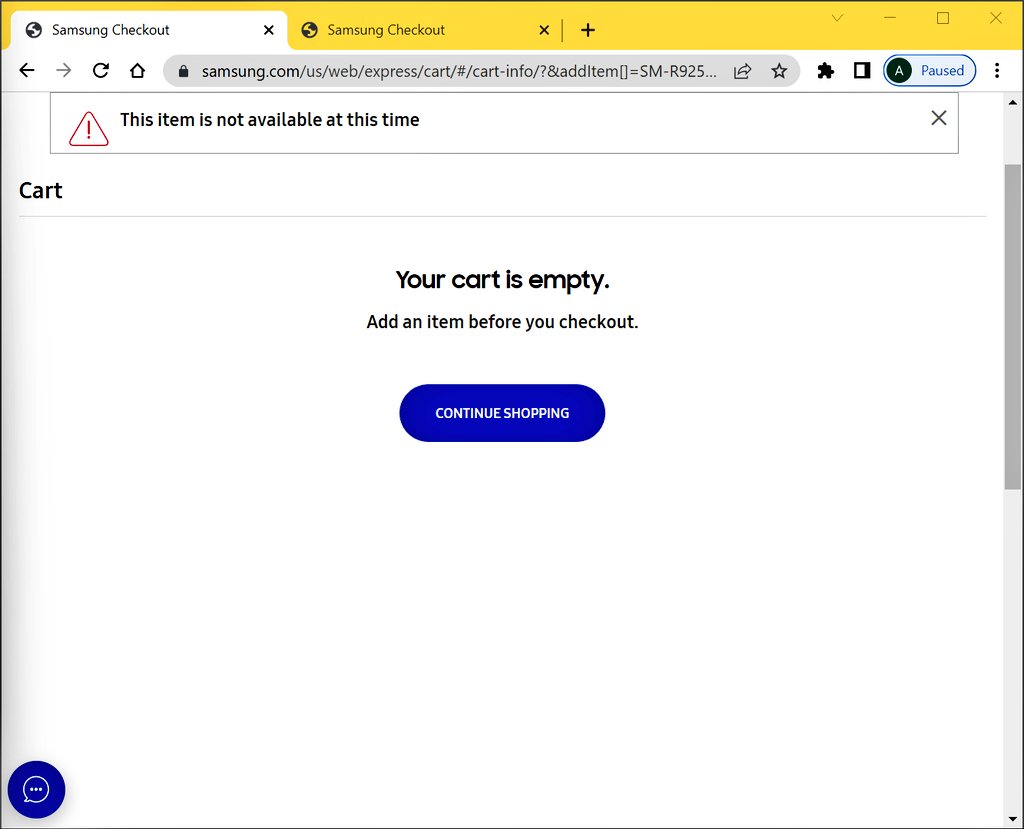The height and width of the screenshot is (829, 1024).
Task: Click the 'Your cart is empty.' heading
Action: click(x=502, y=280)
